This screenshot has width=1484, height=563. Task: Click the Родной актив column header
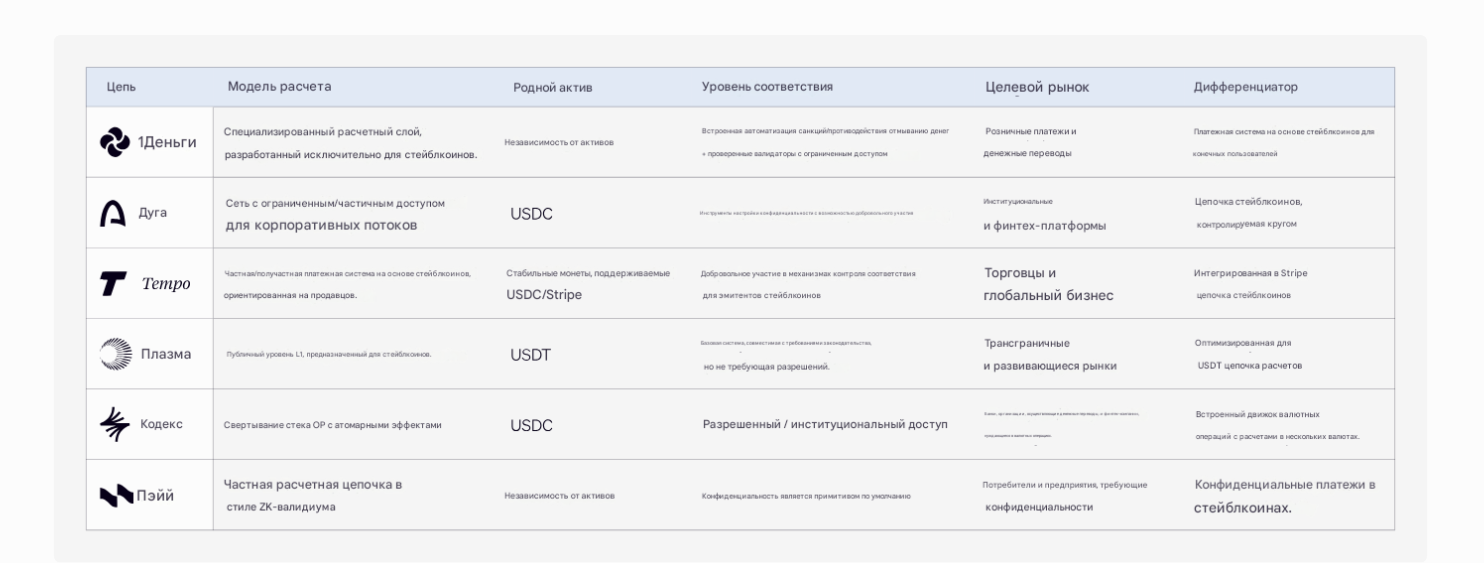coord(553,88)
